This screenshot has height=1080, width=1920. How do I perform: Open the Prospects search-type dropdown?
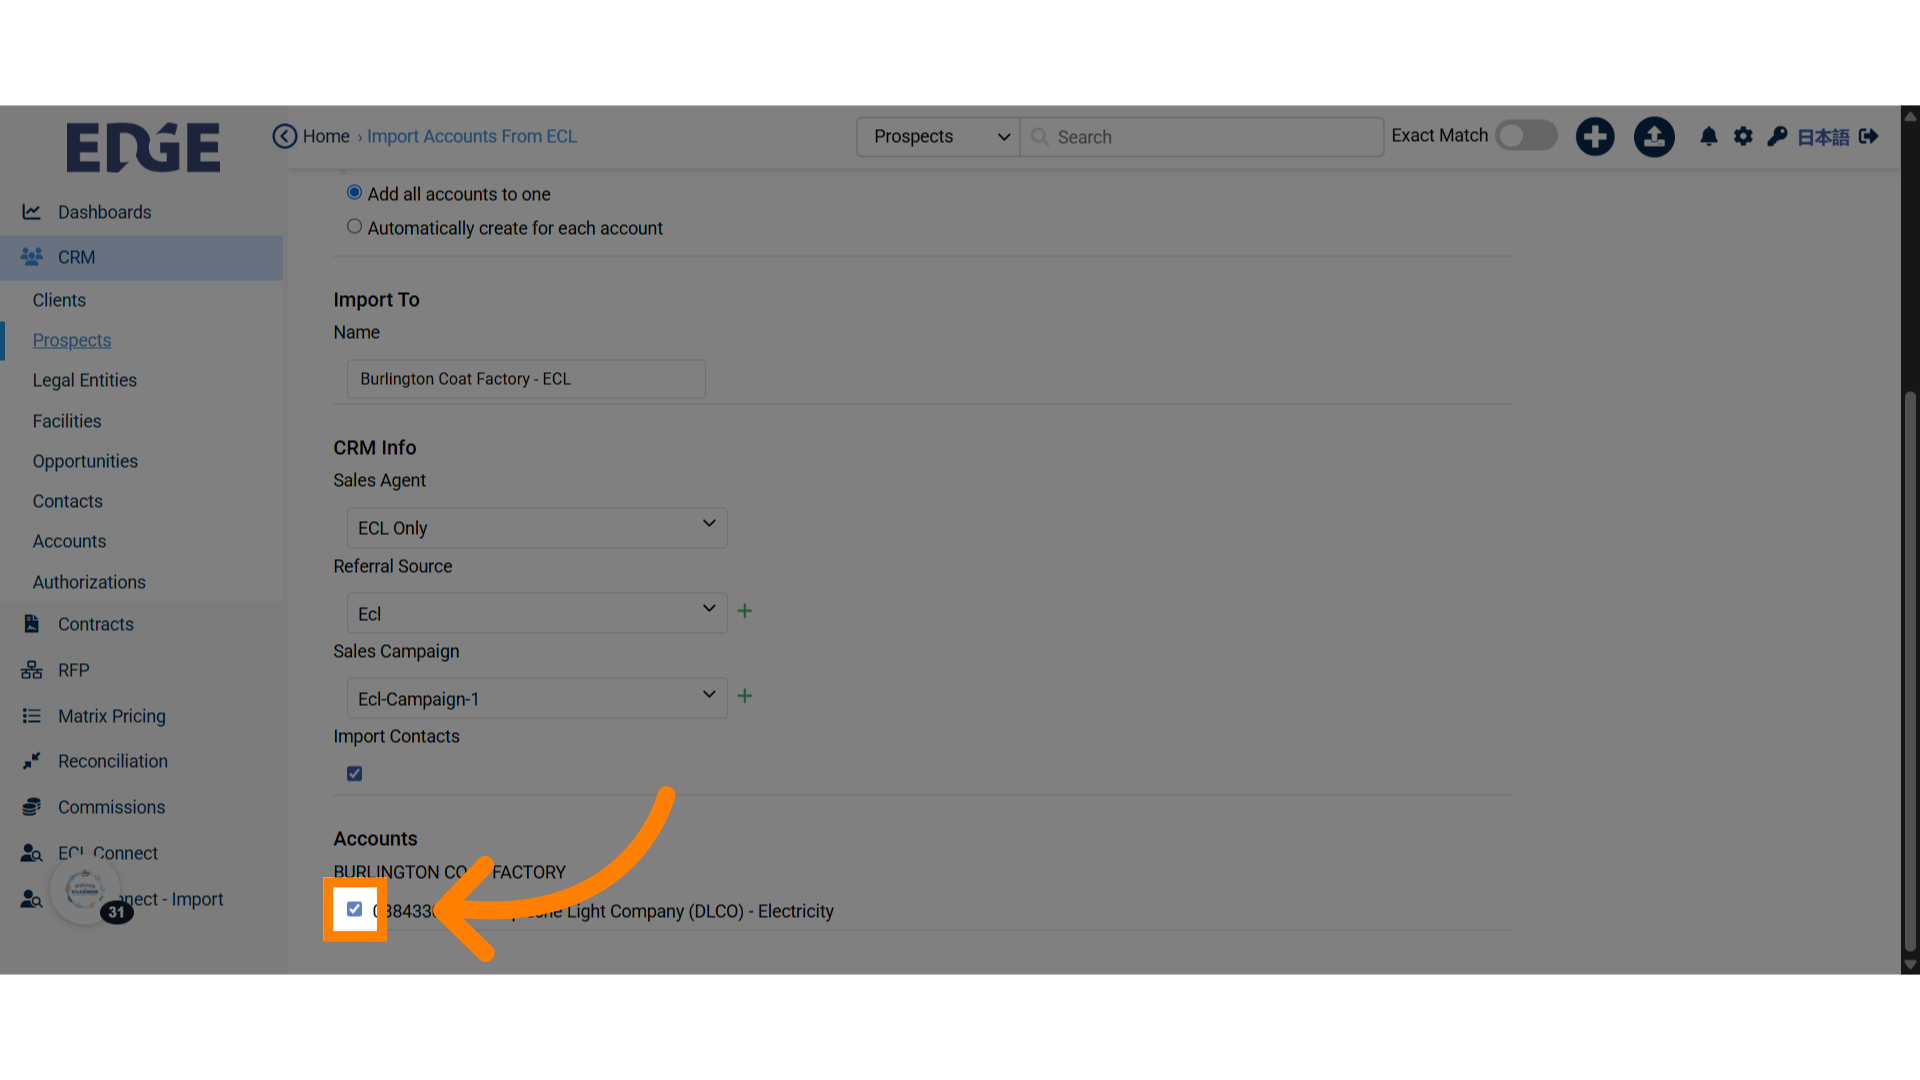[938, 137]
